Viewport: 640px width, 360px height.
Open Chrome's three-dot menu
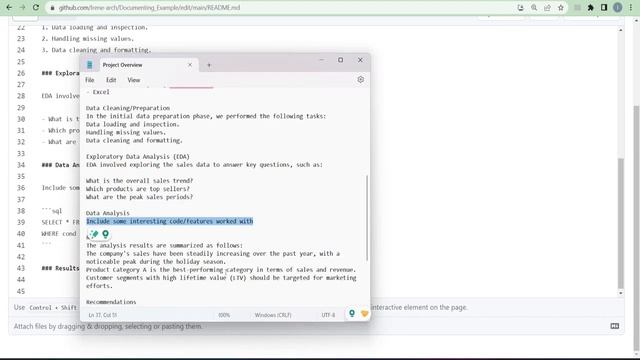tap(631, 8)
